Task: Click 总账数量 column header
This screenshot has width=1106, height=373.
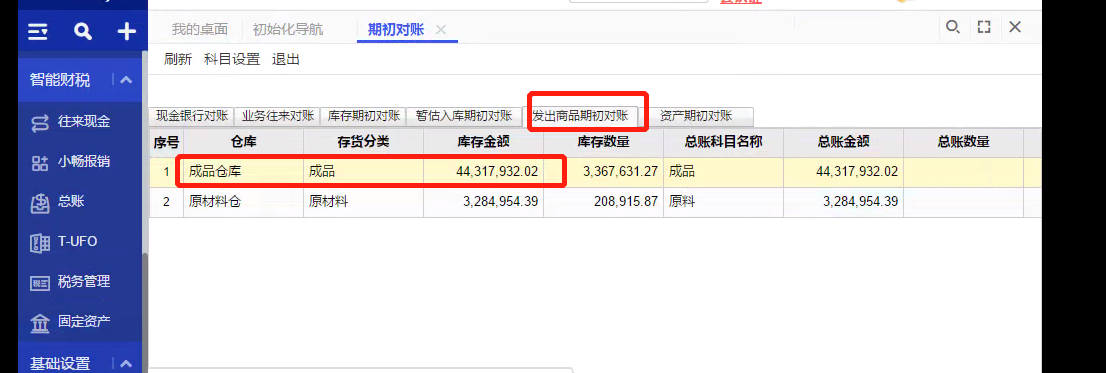Action: click(963, 142)
